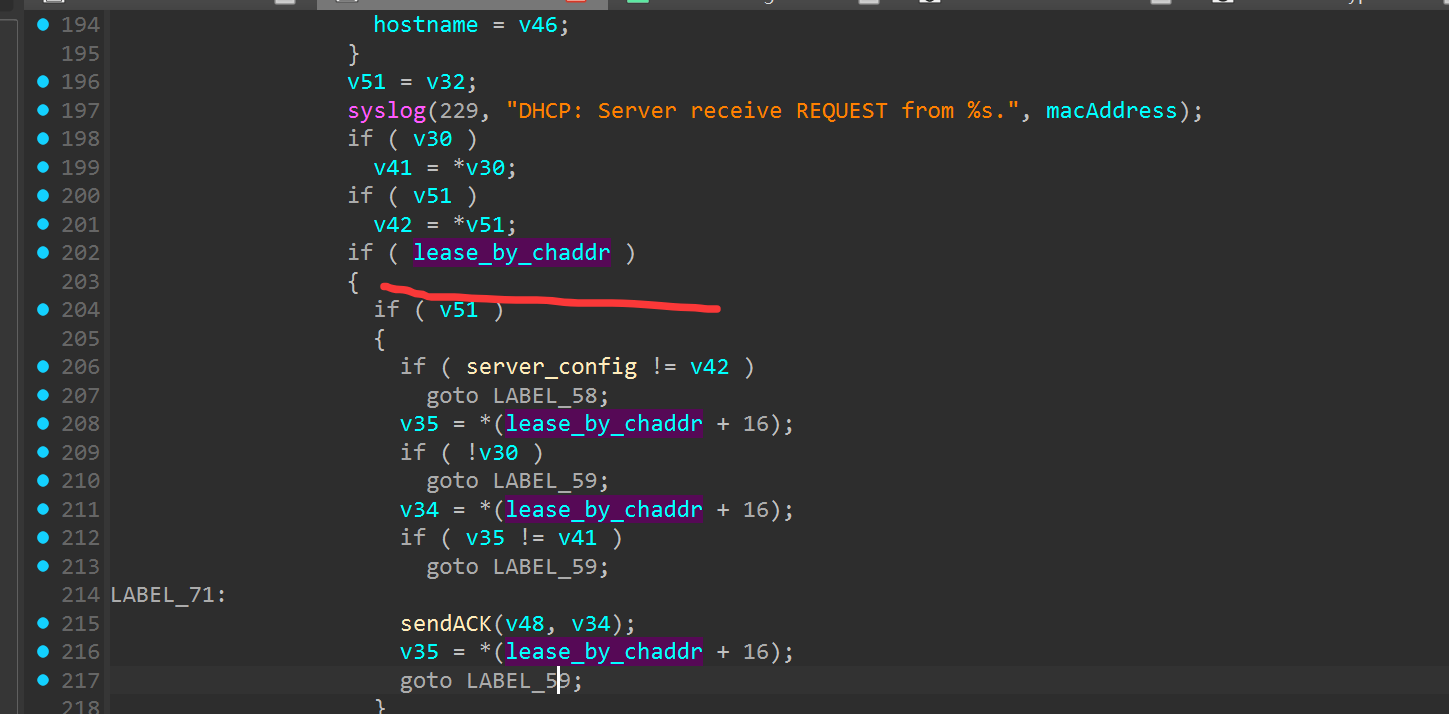Toggle breakpoint dot on line 201
1449x714 pixels.
click(x=42, y=224)
